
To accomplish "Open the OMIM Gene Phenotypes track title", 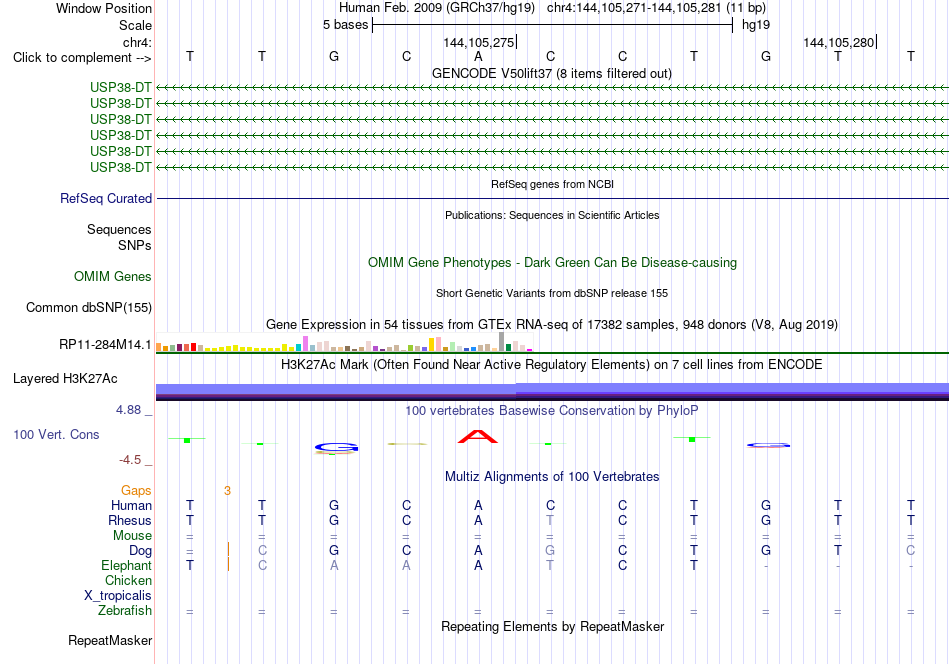I will tap(552, 262).
